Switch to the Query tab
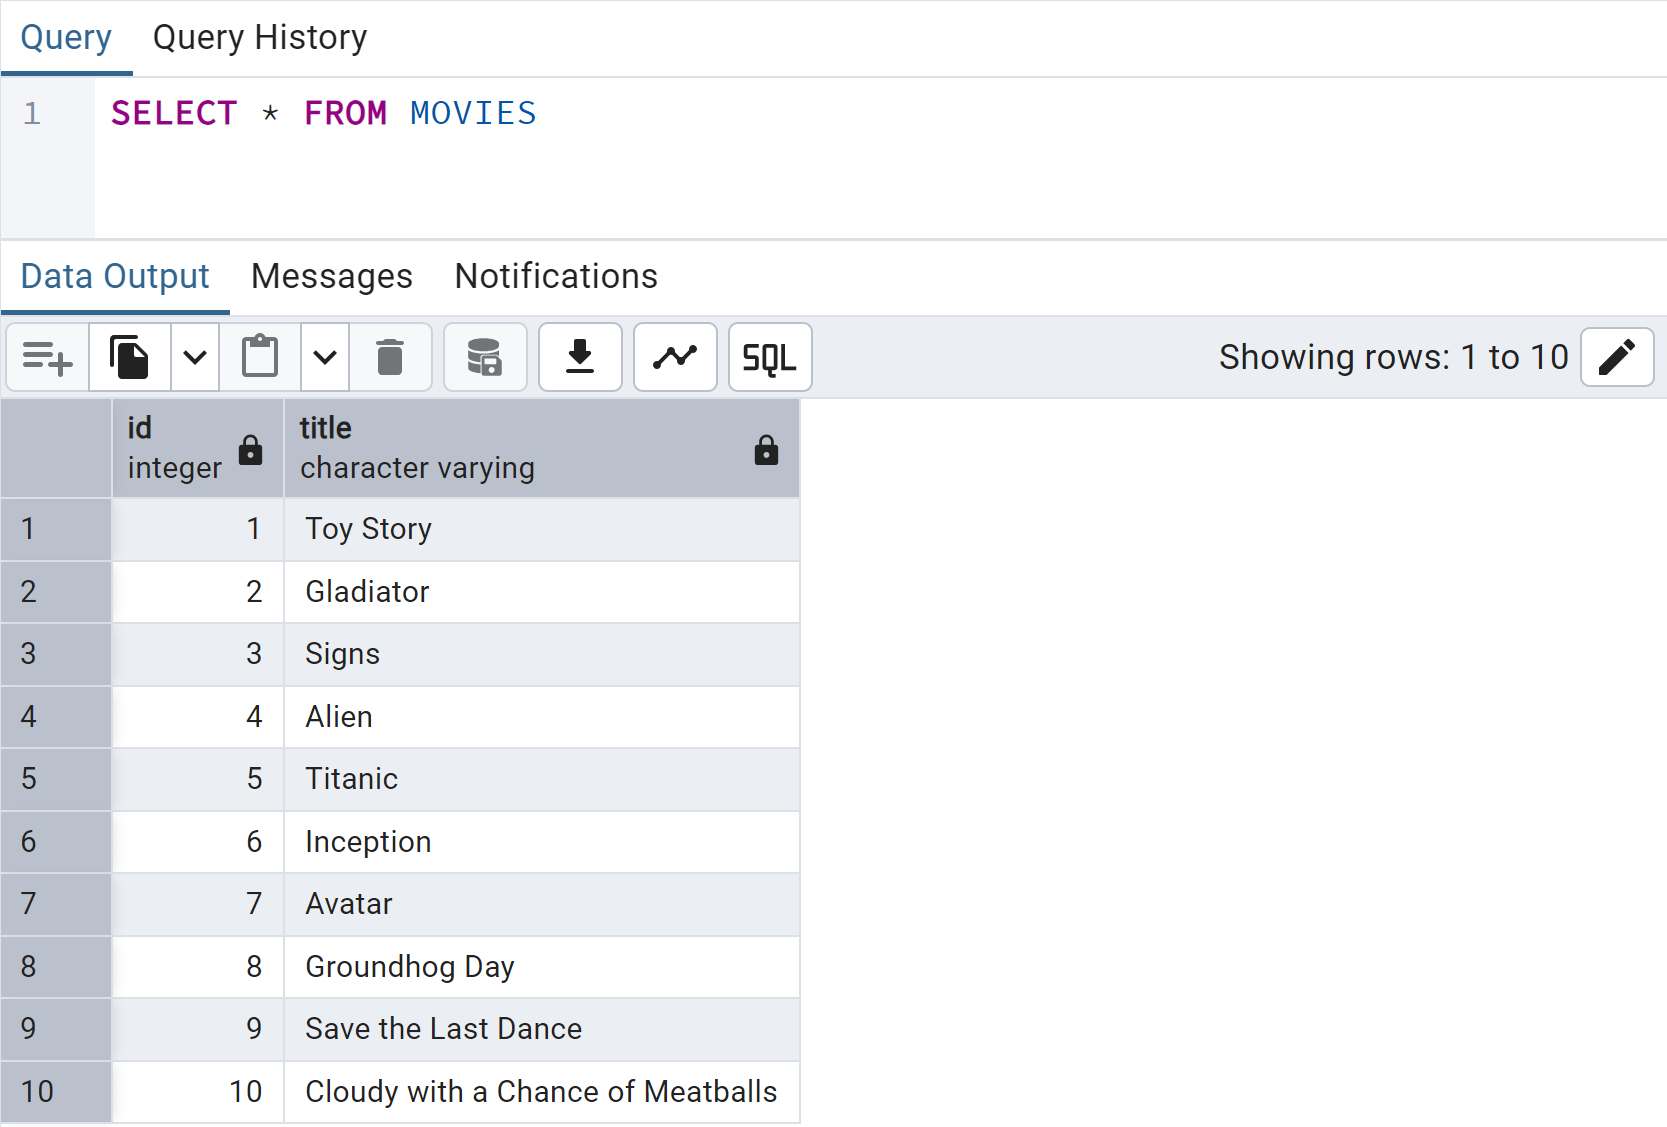Image resolution: width=1667 pixels, height=1127 pixels. click(66, 38)
